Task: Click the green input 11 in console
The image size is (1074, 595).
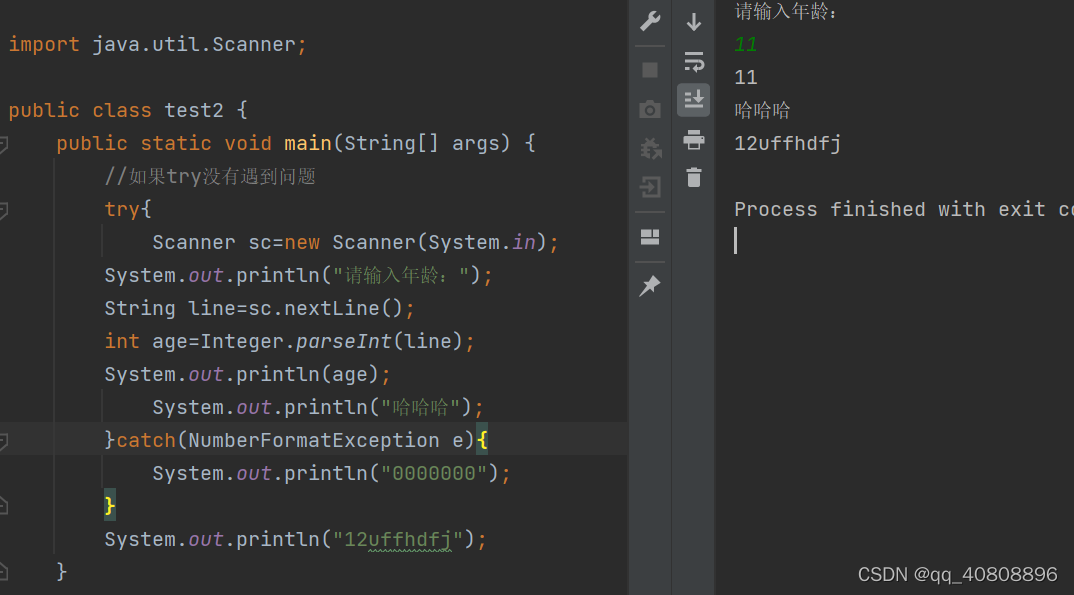Action: [x=745, y=45]
